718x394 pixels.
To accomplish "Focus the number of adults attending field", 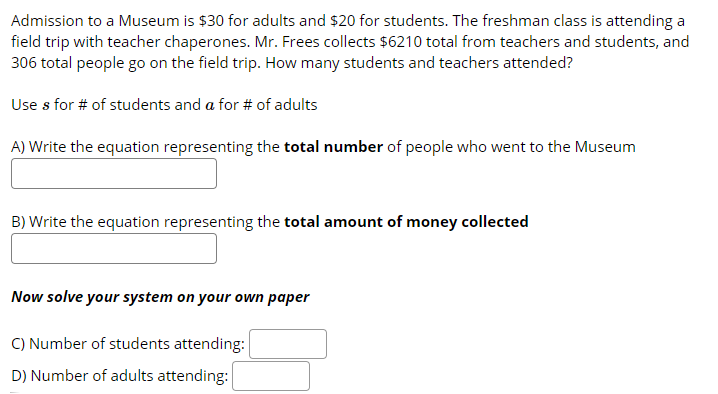I will [271, 376].
